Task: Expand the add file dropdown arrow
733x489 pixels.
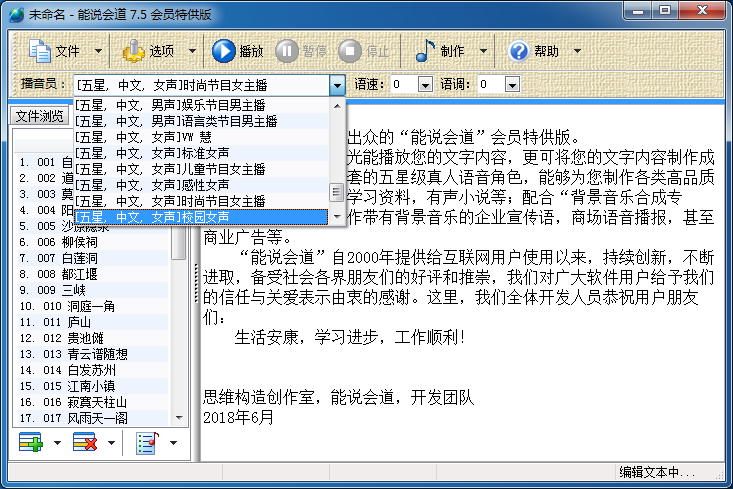Action: click(x=57, y=442)
